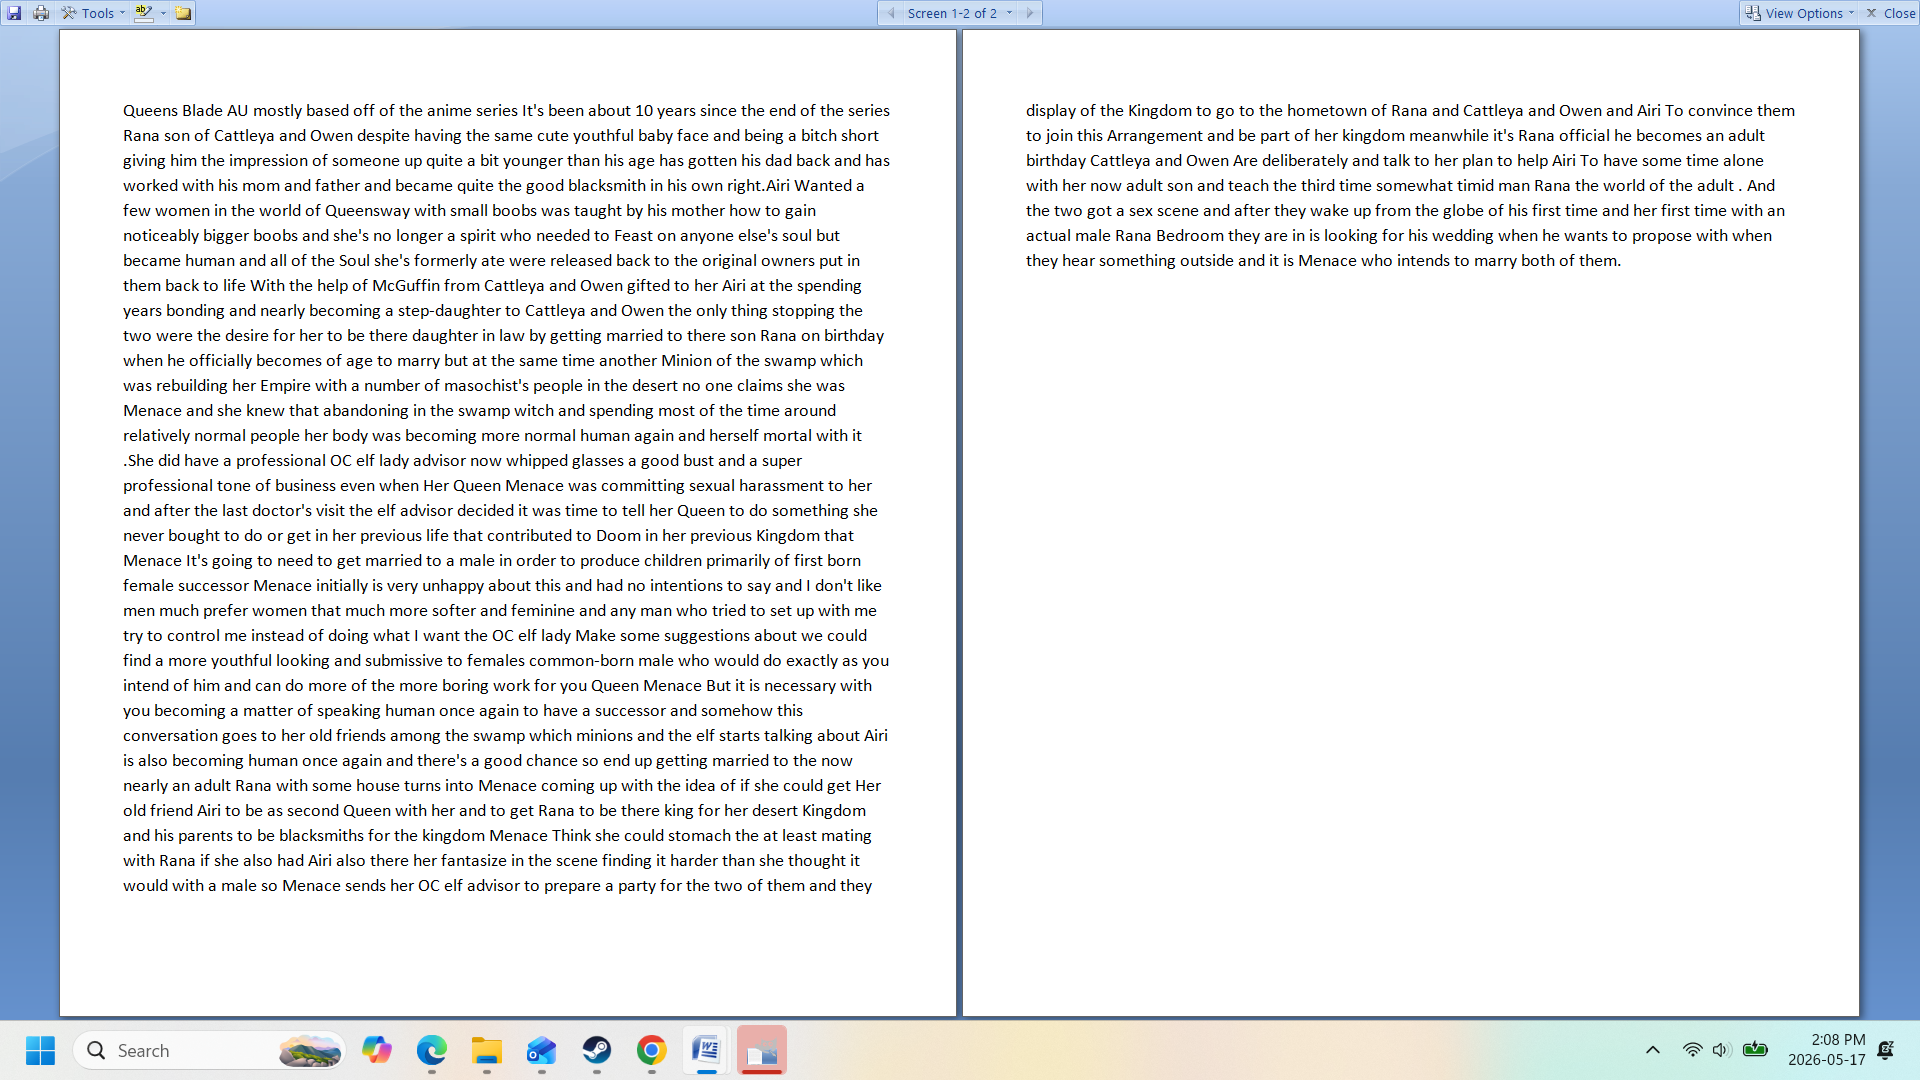Open the clock and date panel
Screen dimensions: 1920x1080
tap(1826, 1050)
